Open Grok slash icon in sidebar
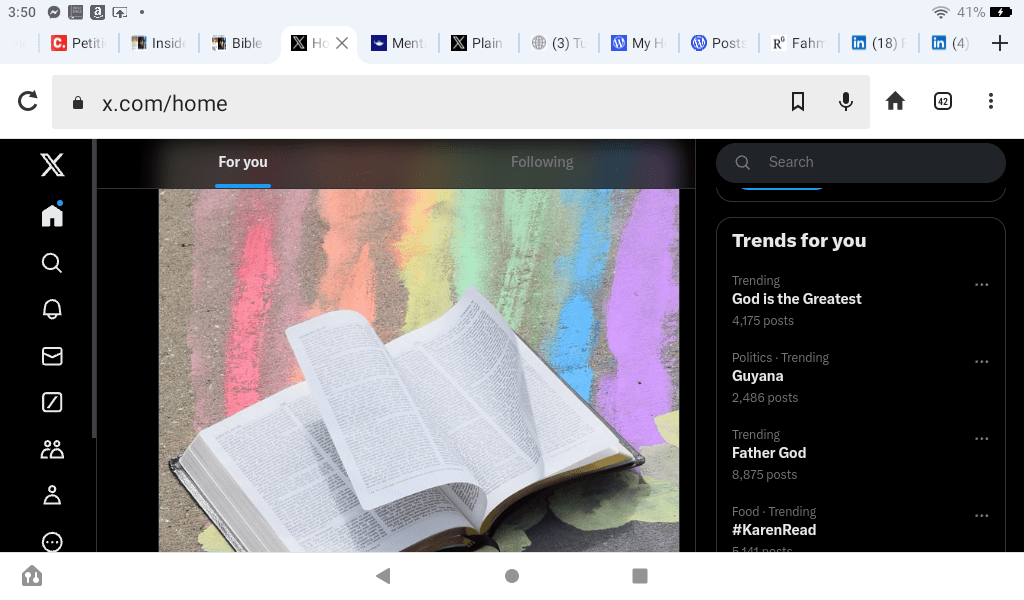 pyautogui.click(x=52, y=402)
